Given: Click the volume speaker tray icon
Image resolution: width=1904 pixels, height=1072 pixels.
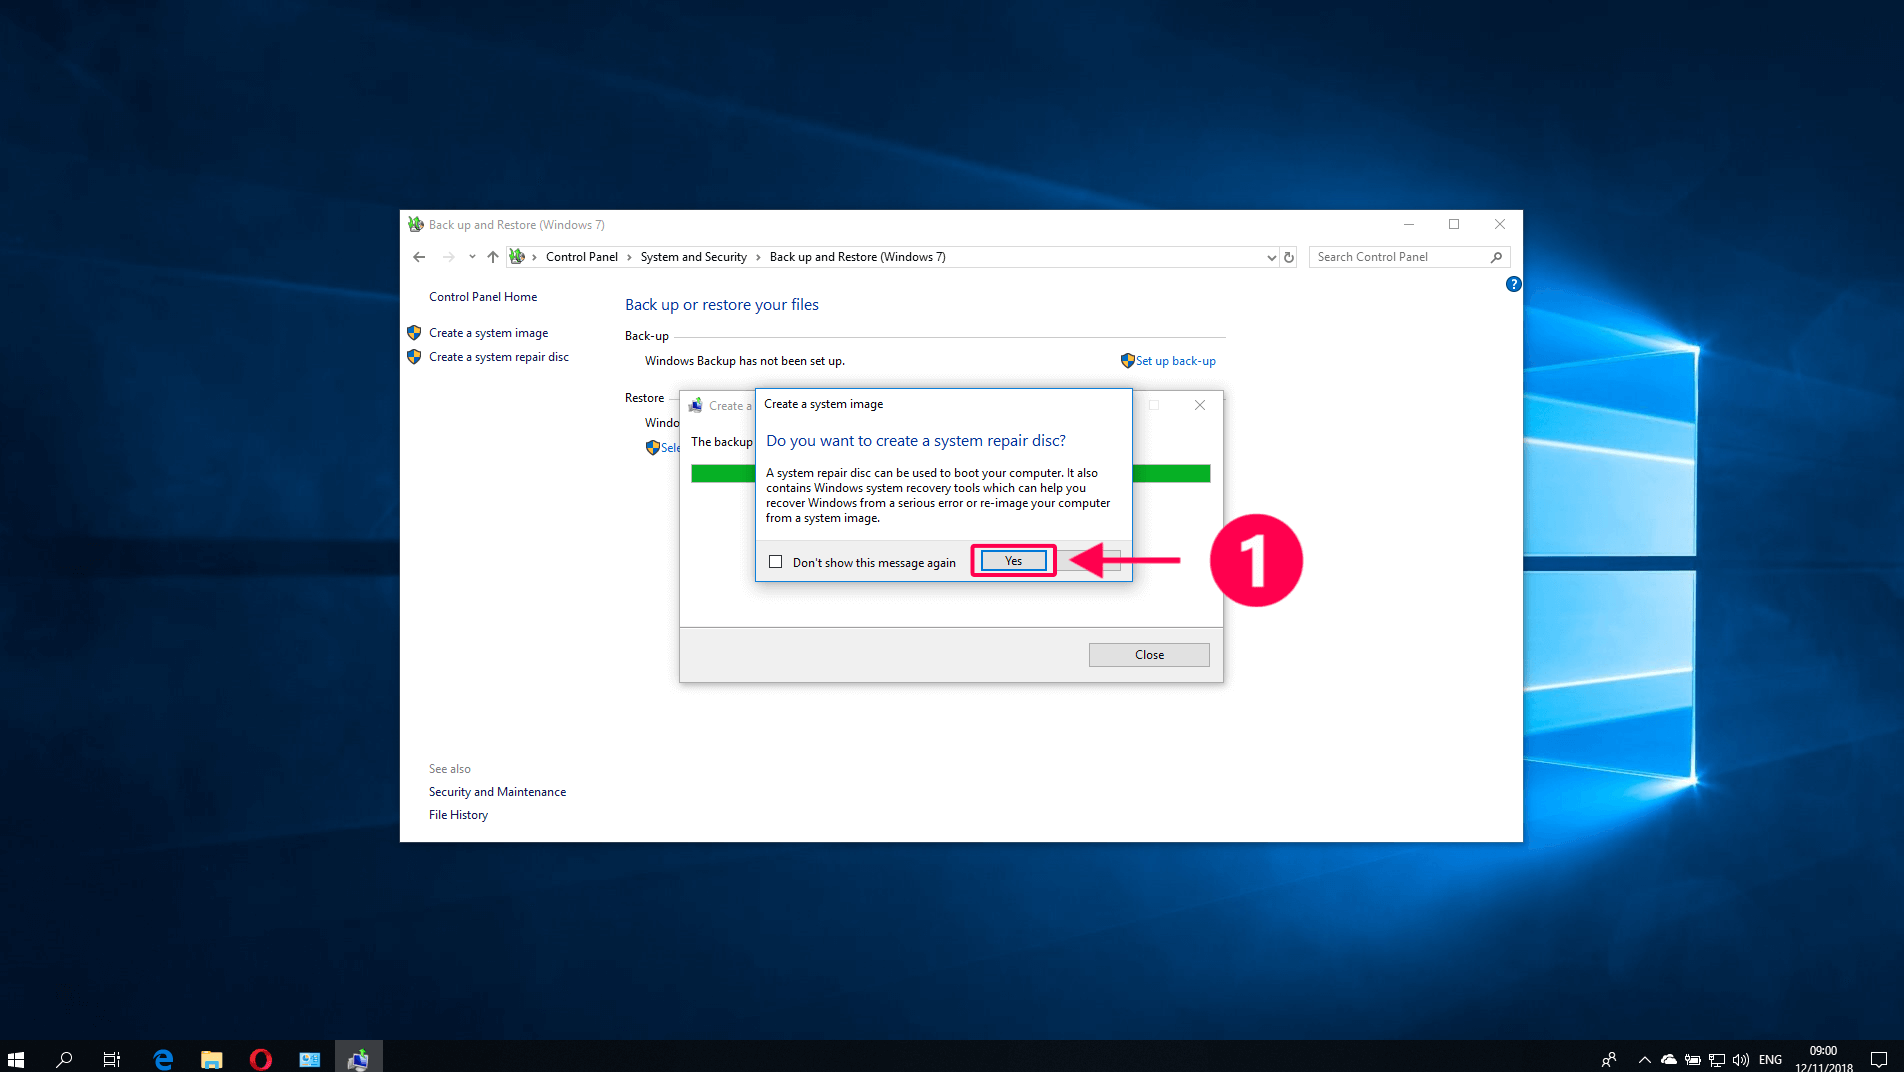Looking at the screenshot, I should coord(1741,1060).
